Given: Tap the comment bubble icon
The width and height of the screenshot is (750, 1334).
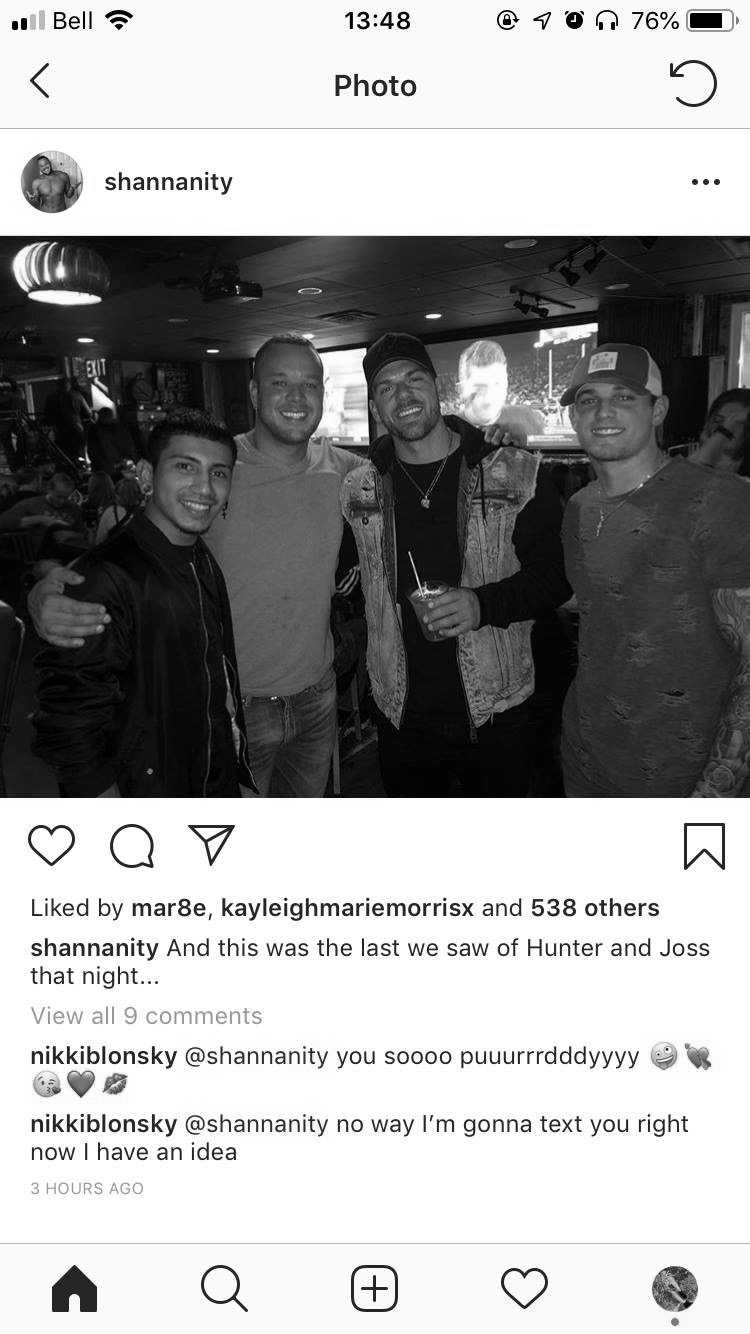Looking at the screenshot, I should (x=132, y=847).
